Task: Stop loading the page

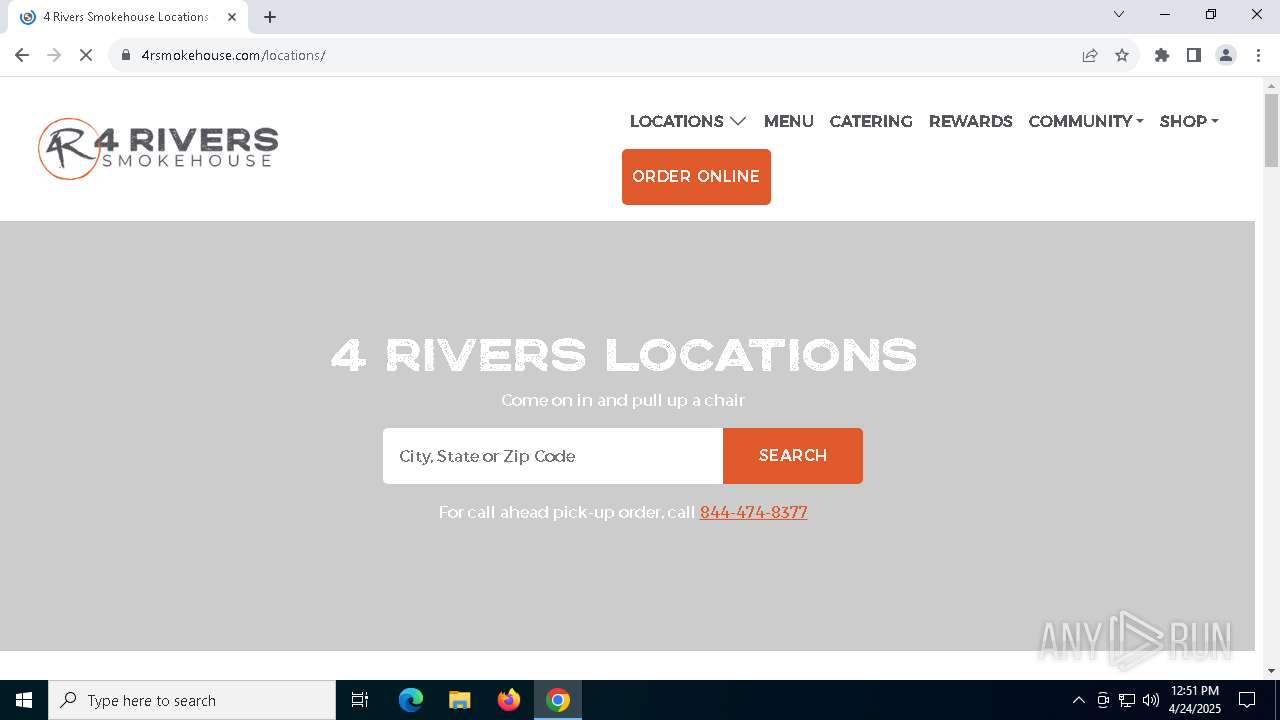Action: click(86, 55)
